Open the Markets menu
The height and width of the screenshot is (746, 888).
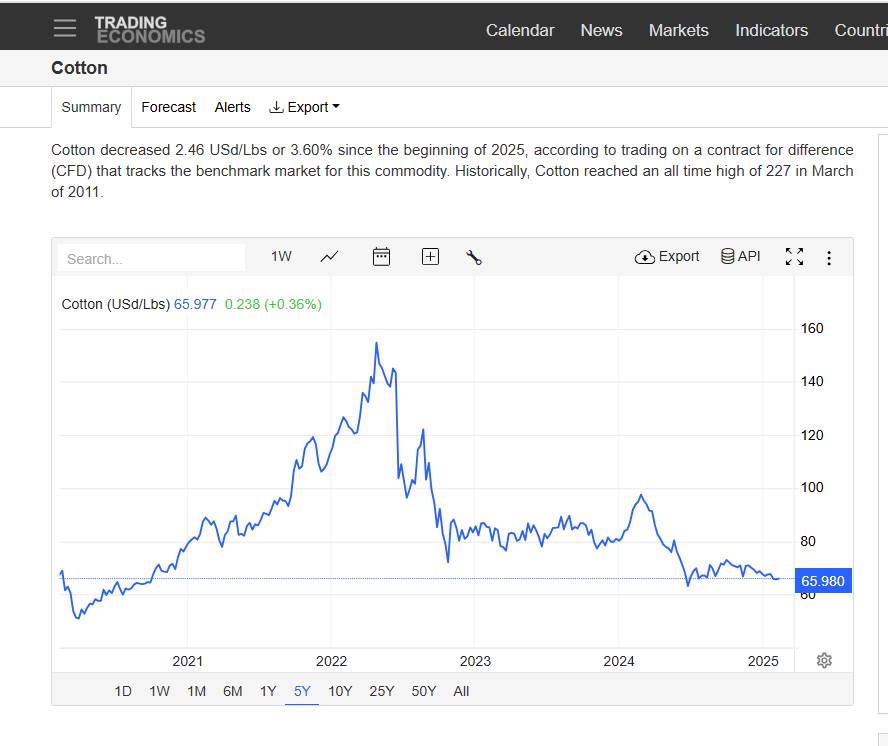678,30
